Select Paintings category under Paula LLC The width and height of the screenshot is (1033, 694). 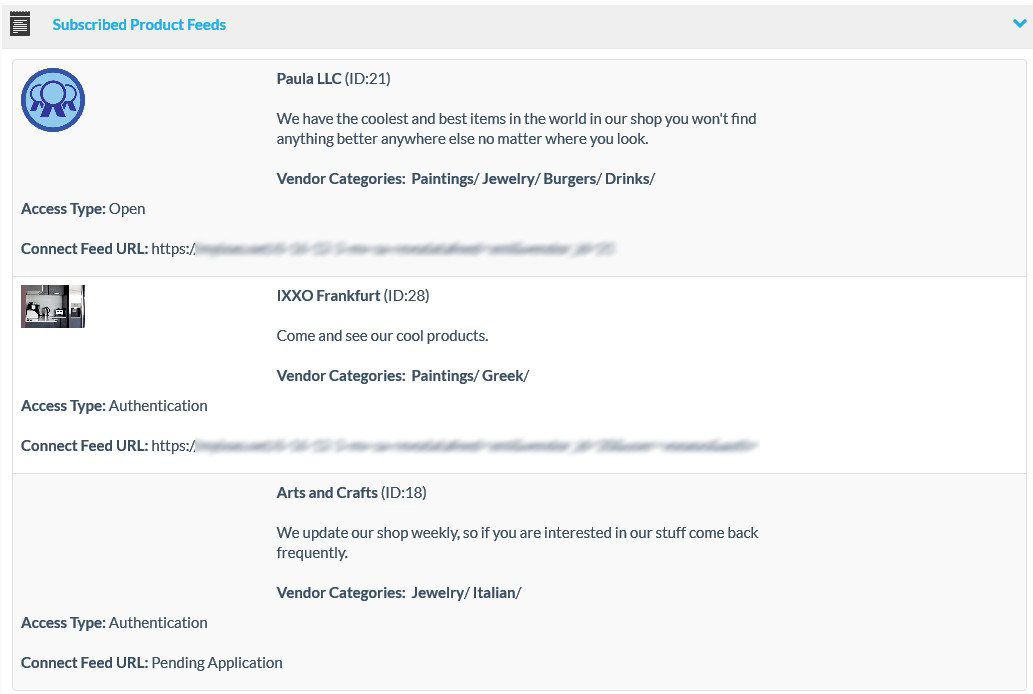(x=442, y=178)
